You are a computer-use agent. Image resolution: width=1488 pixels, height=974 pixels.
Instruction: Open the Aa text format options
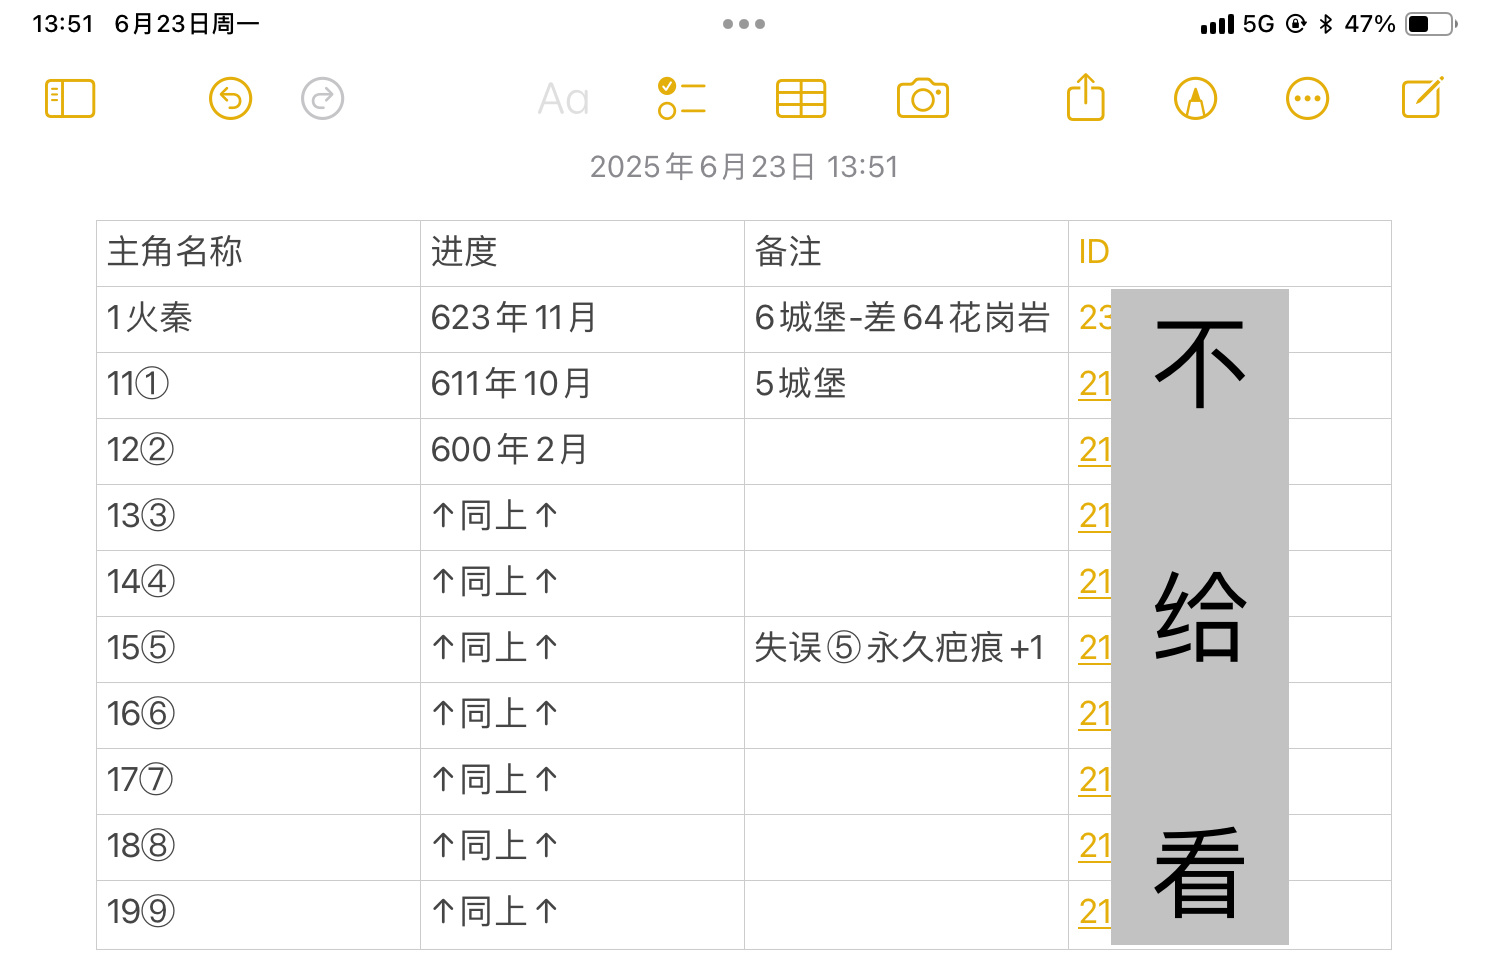tap(563, 99)
